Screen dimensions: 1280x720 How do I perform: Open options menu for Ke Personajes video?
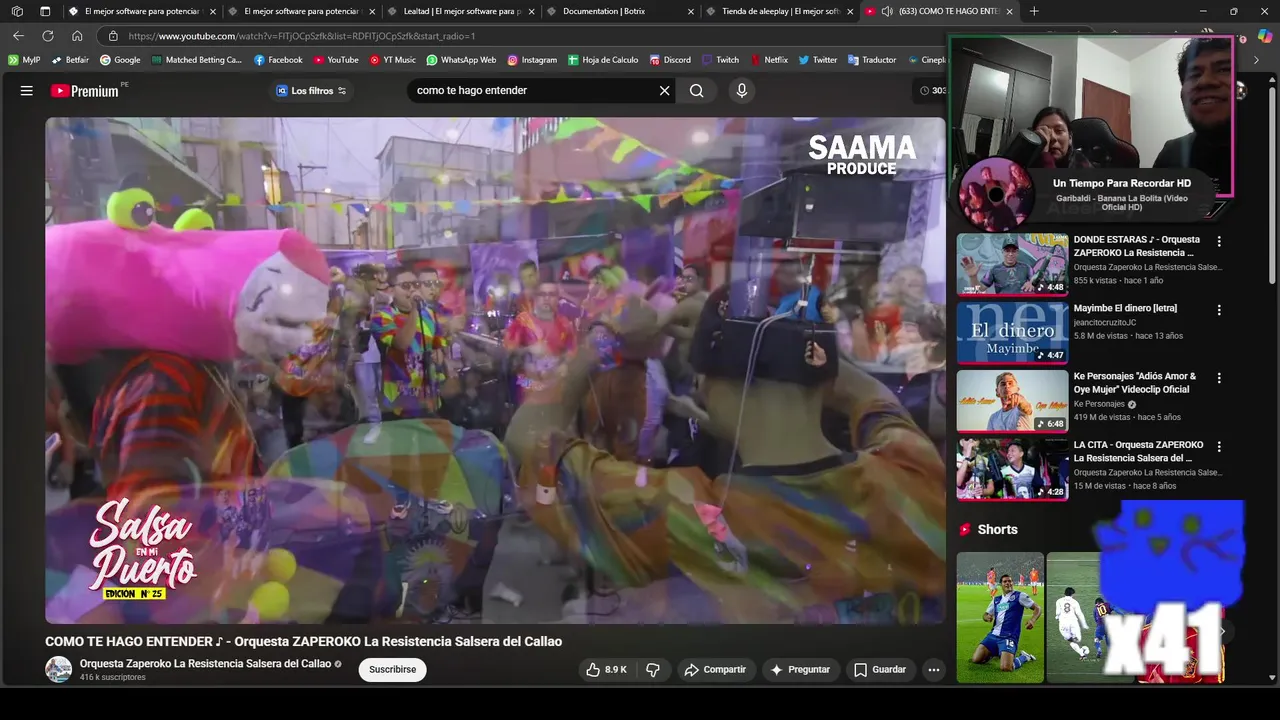[1219, 378]
